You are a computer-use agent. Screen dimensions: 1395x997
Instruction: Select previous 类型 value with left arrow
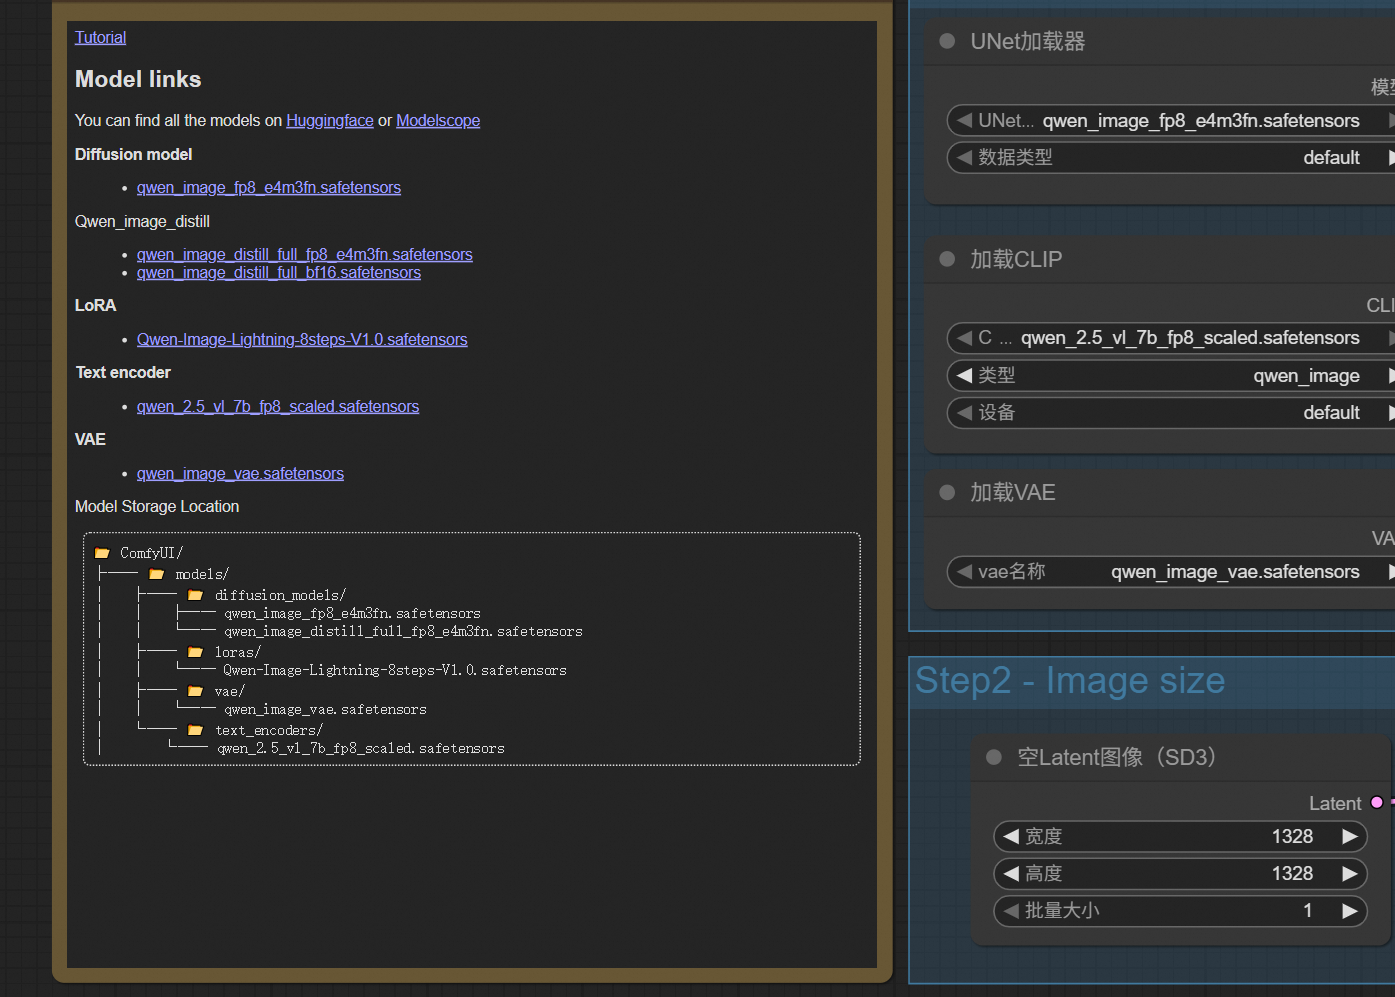tap(964, 375)
